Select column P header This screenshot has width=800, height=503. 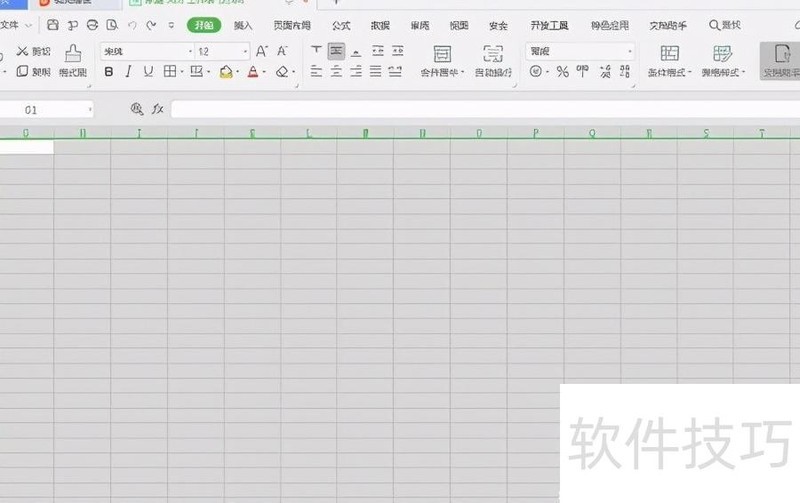[535, 133]
